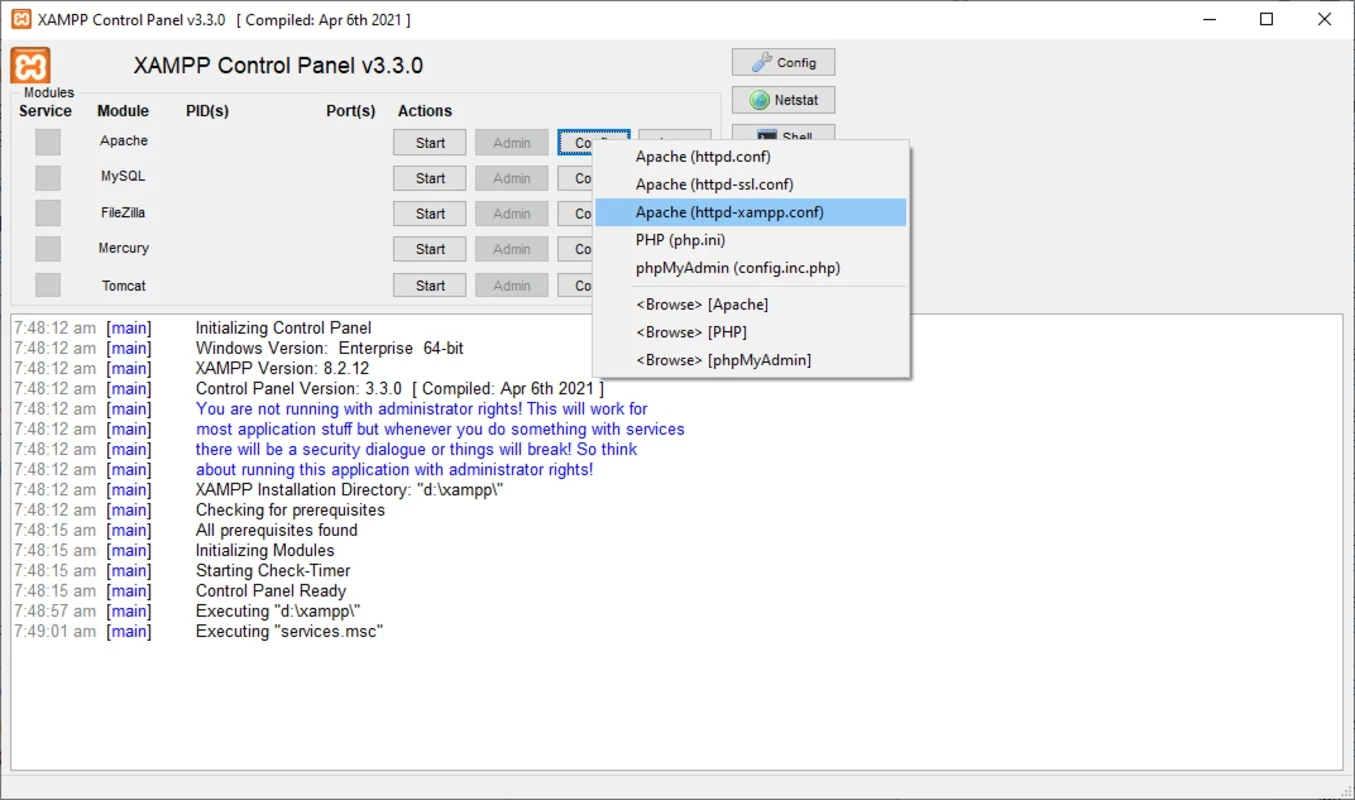1355x800 pixels.
Task: Open global Config with the wrench icon
Action: click(x=783, y=62)
